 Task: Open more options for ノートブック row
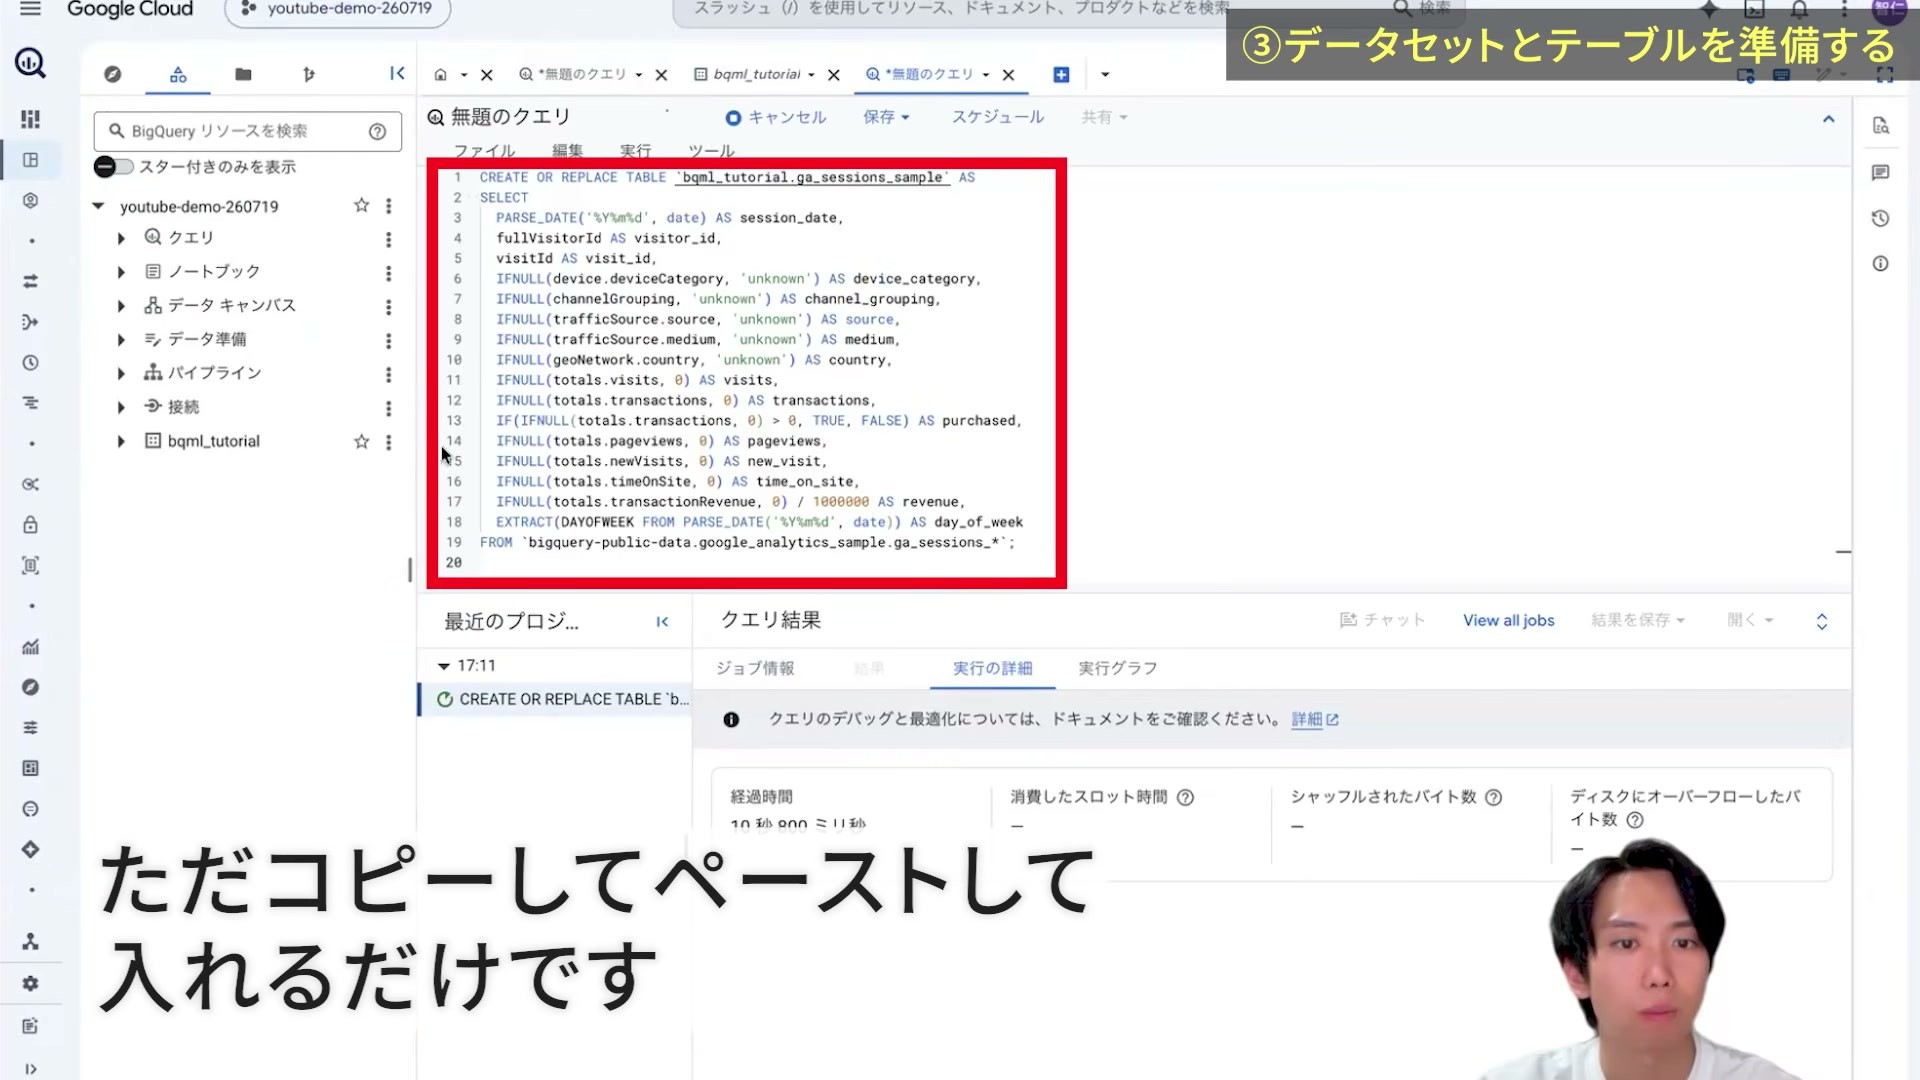389,273
